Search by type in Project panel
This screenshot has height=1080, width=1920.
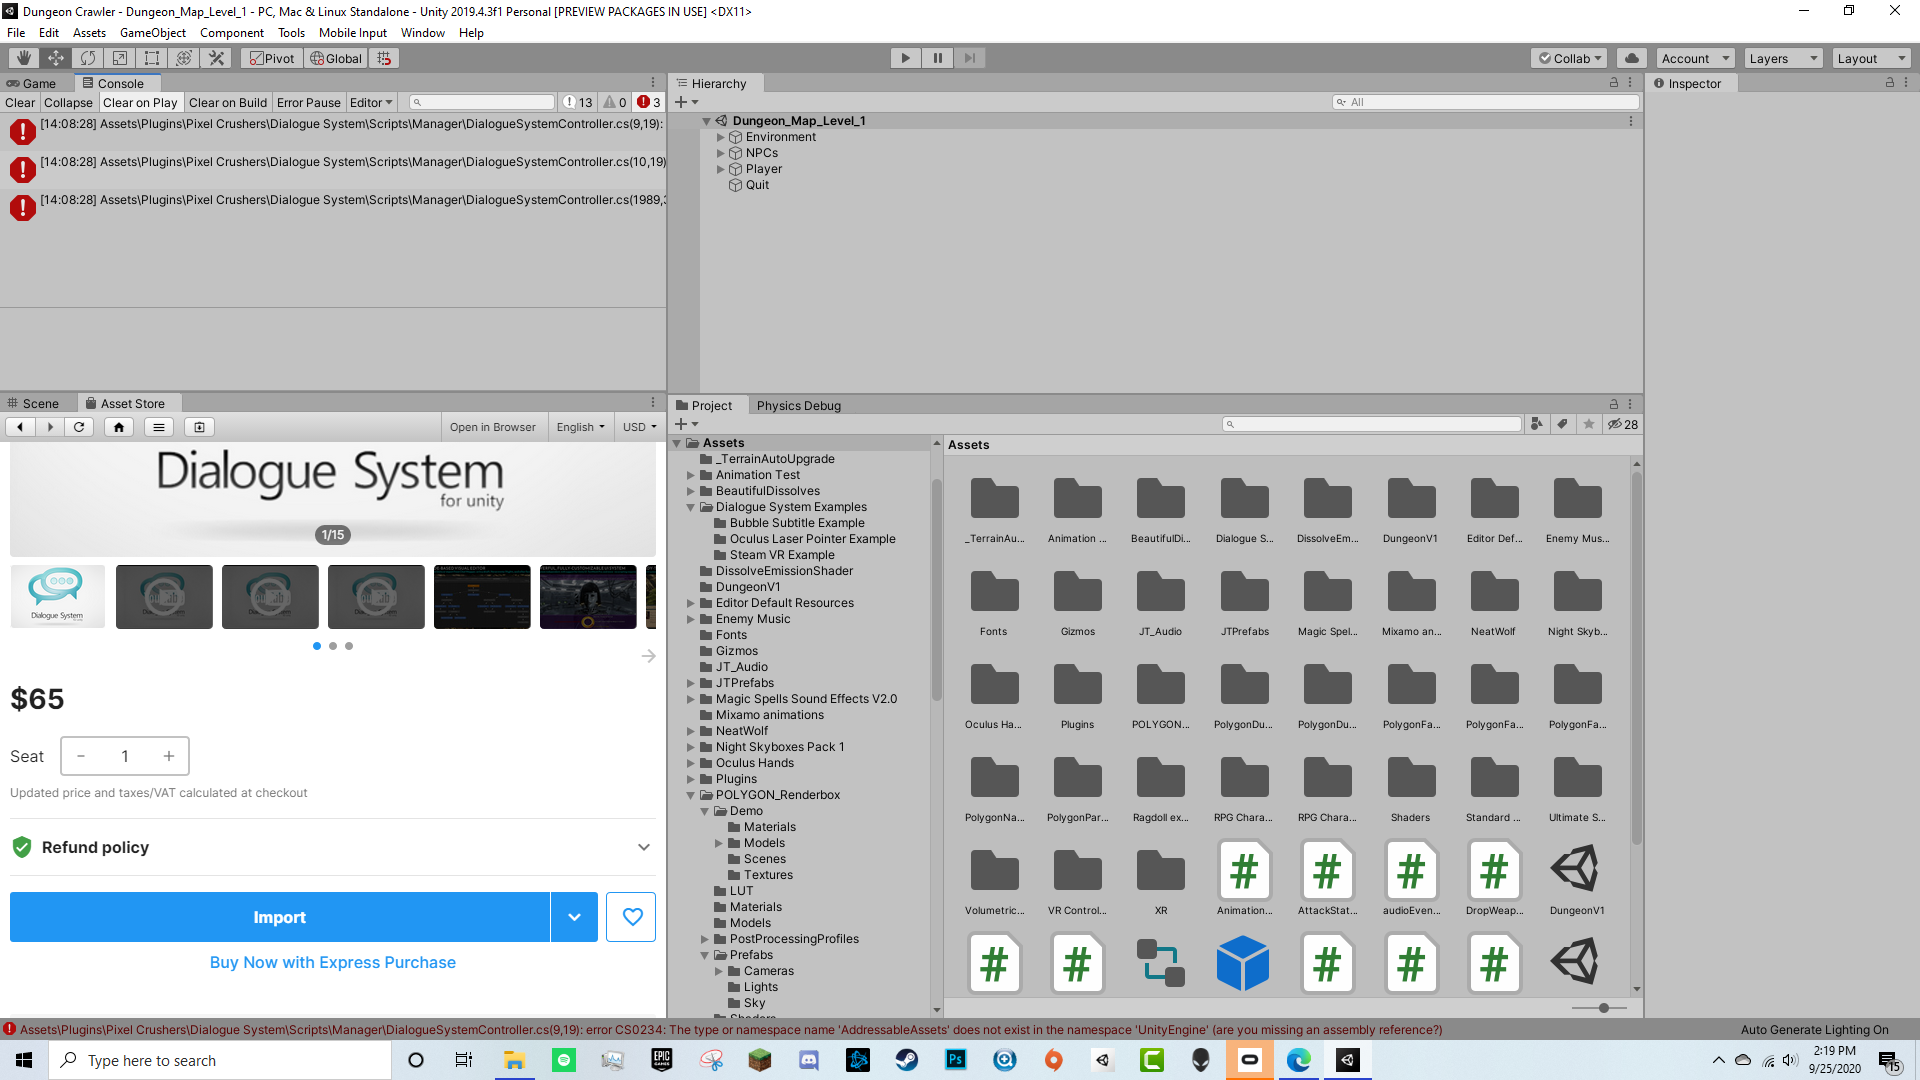tap(1537, 424)
